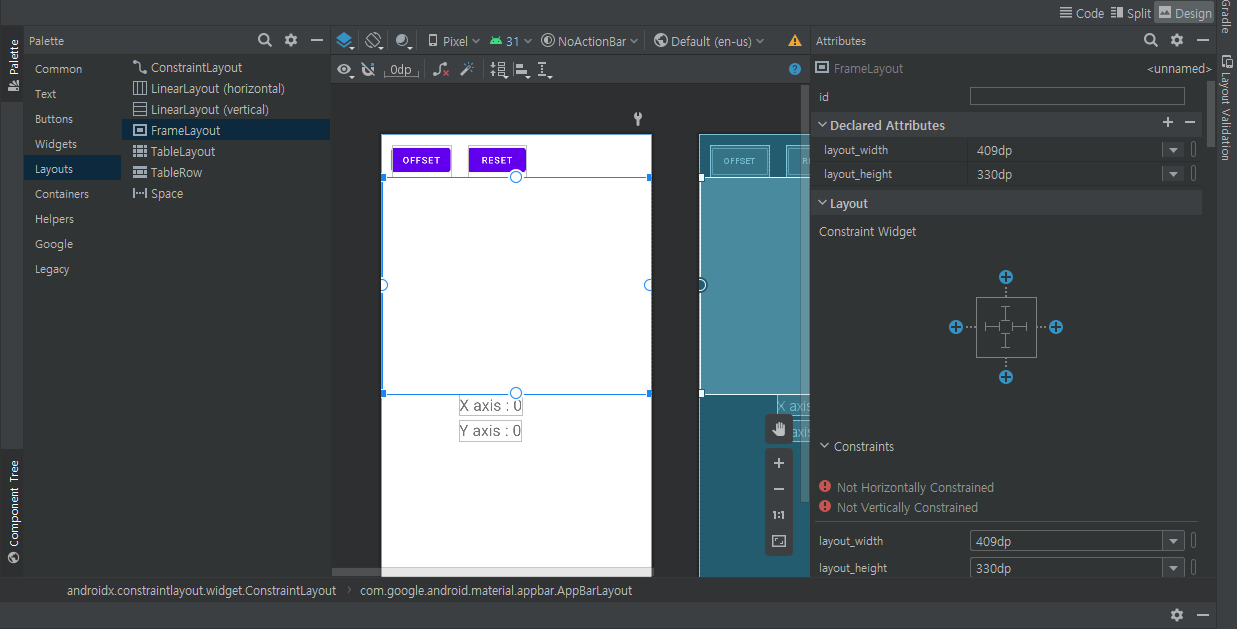Select ConstraintLayout in bottom breadcrumb
Image resolution: width=1237 pixels, height=629 pixels.
click(x=201, y=591)
